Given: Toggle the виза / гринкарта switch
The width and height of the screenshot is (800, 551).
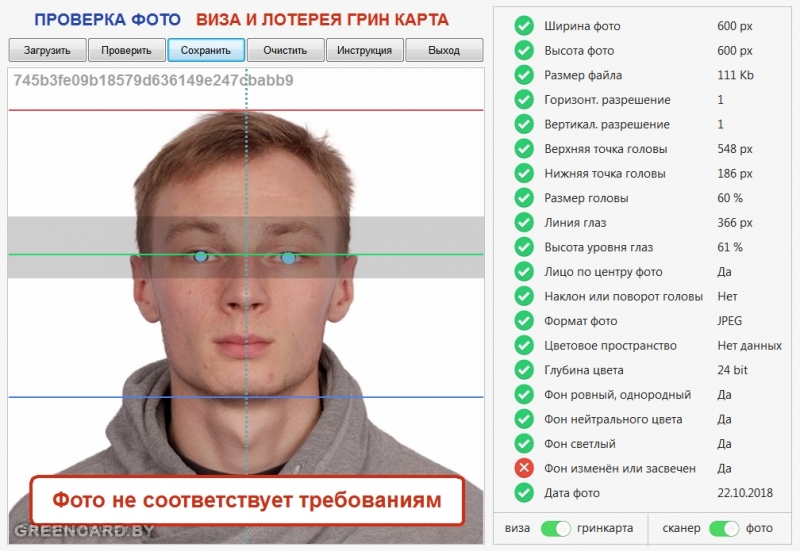Looking at the screenshot, I should tap(556, 528).
